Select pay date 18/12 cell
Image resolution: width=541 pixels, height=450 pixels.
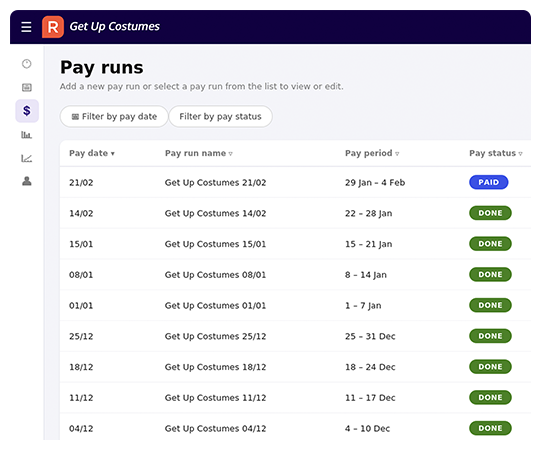(81, 367)
